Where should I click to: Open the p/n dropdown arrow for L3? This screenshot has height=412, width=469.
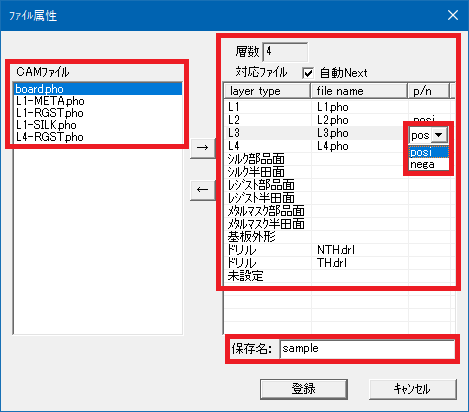pos(439,135)
